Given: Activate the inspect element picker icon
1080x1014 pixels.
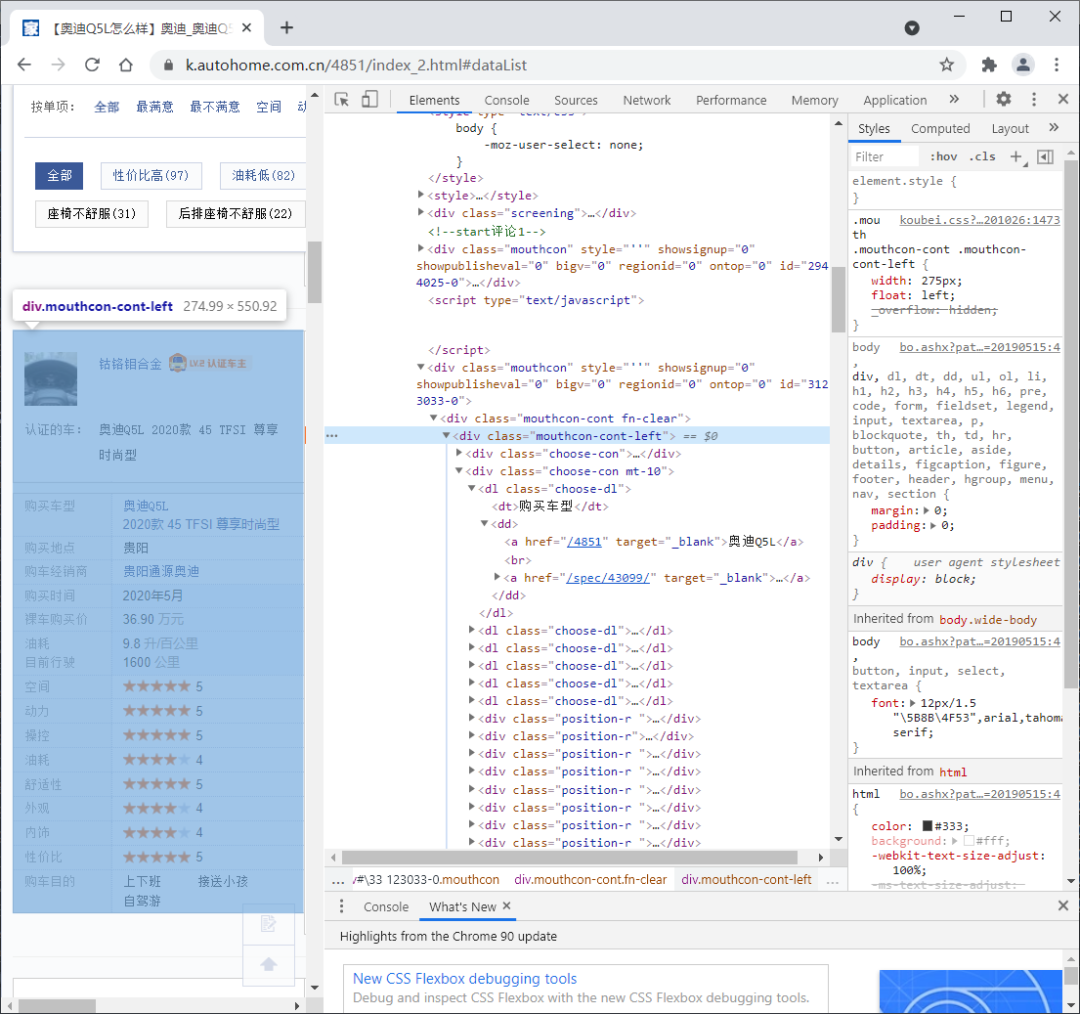Looking at the screenshot, I should 342,100.
